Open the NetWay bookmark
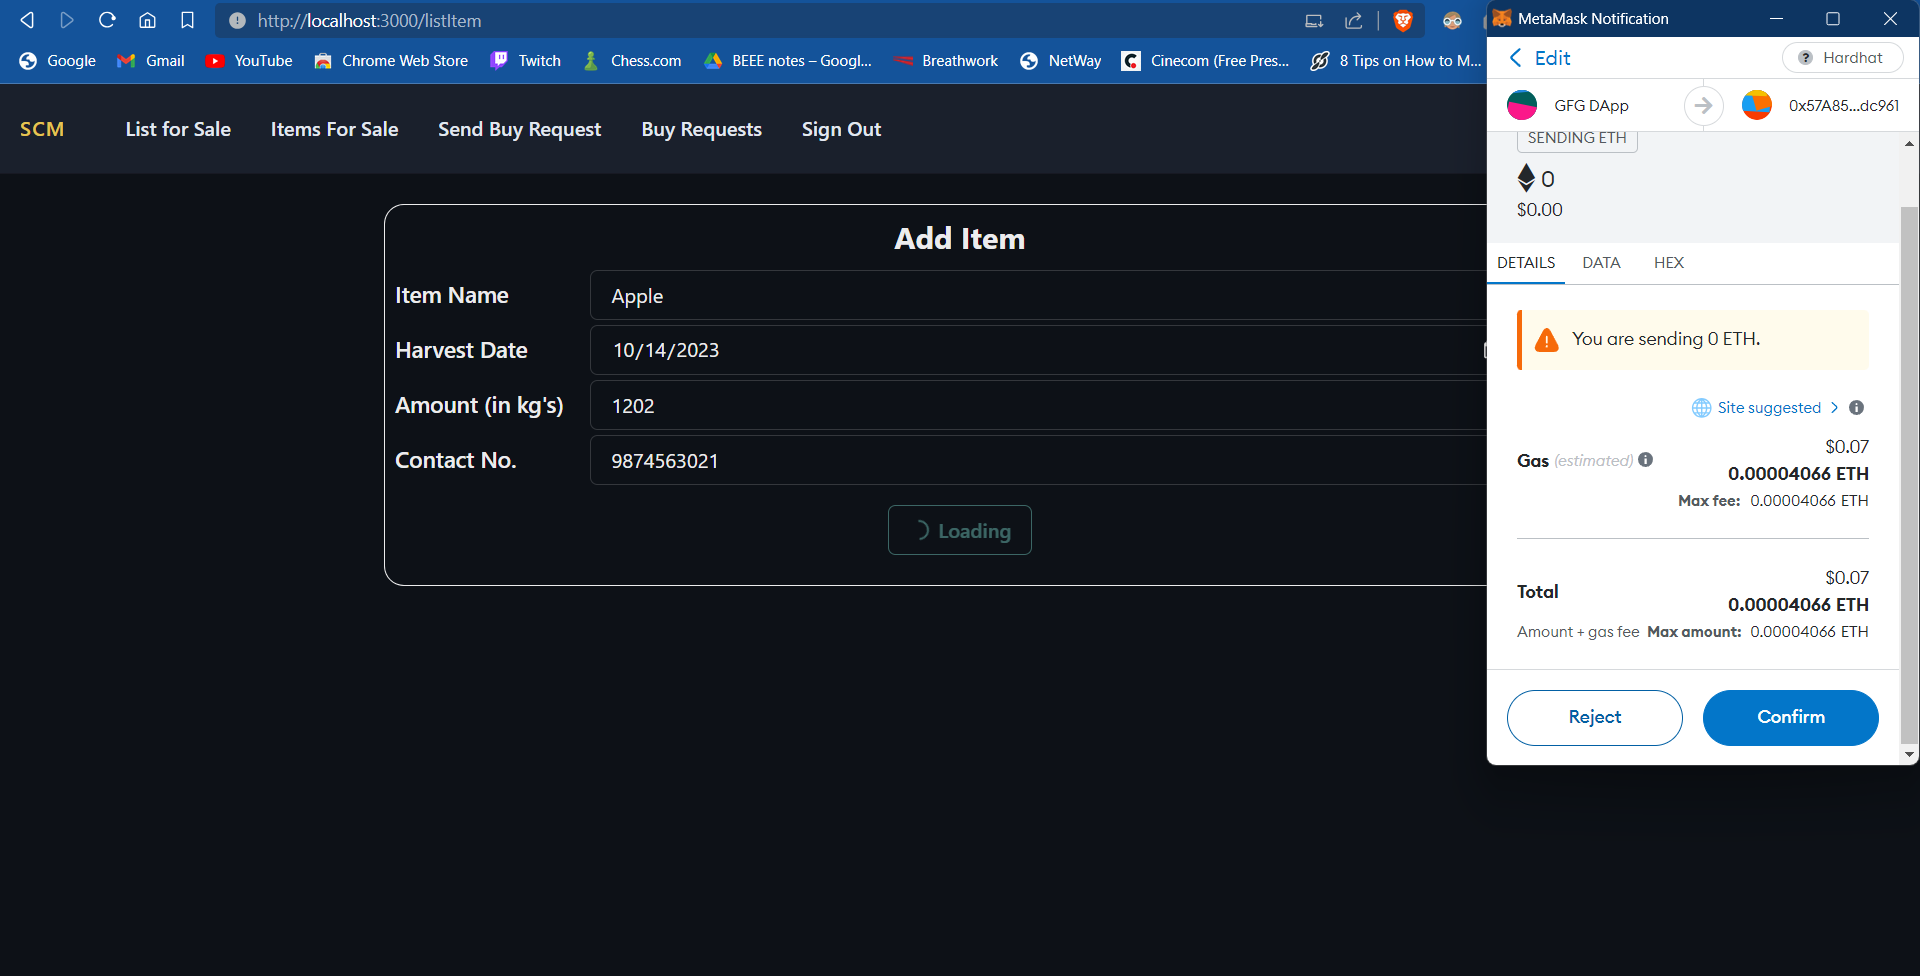 click(x=1060, y=61)
